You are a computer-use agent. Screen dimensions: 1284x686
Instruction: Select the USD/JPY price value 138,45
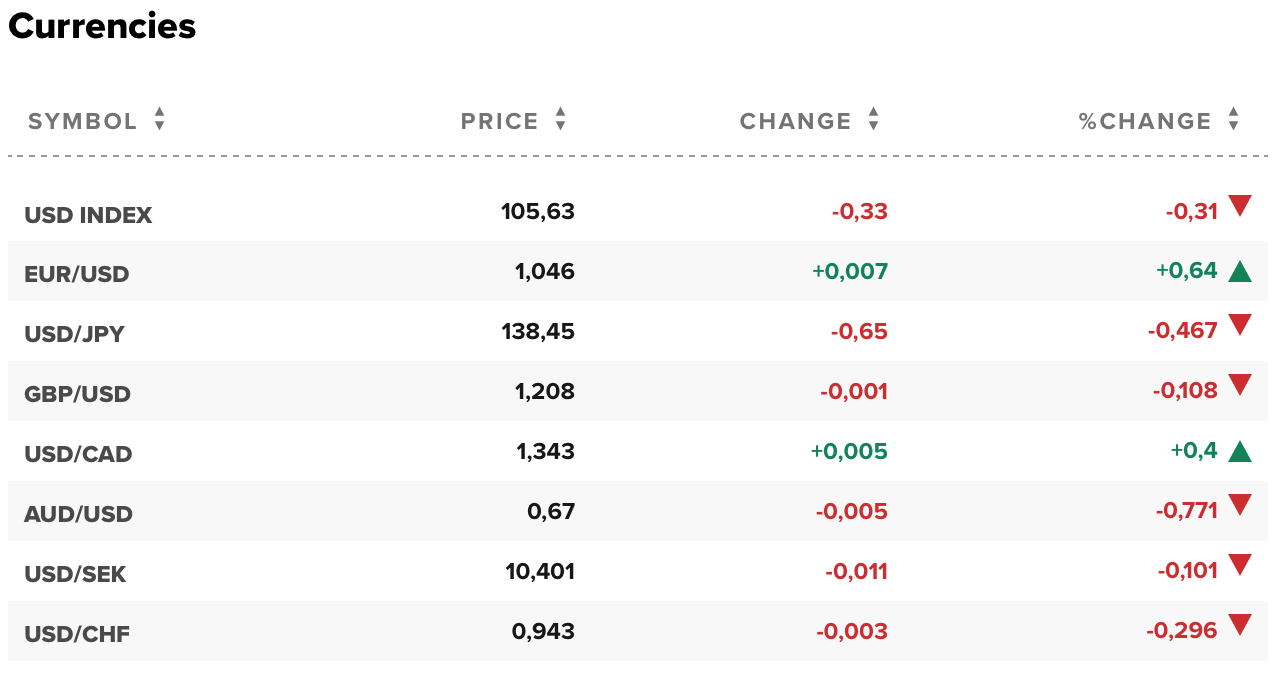point(538,331)
